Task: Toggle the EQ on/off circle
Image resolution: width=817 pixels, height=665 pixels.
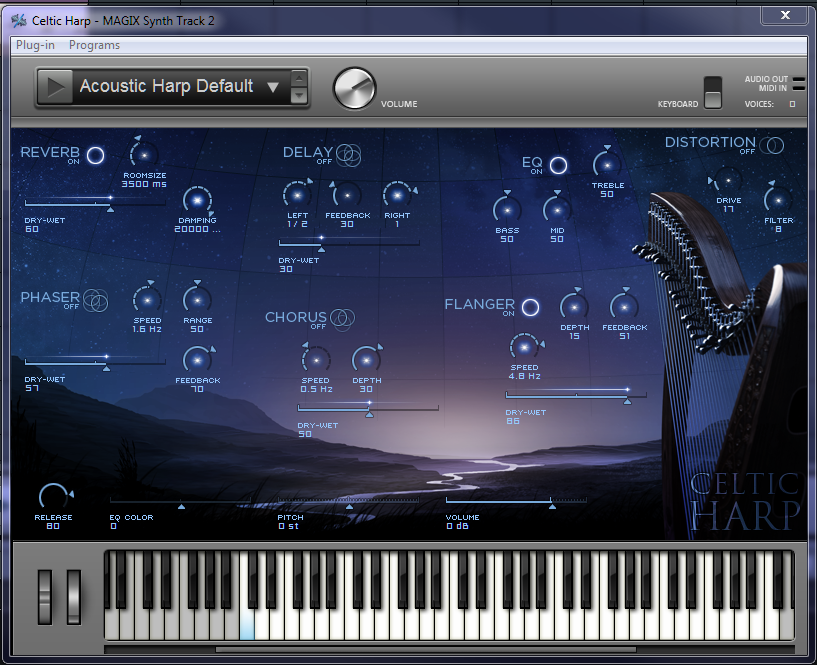Action: click(558, 166)
